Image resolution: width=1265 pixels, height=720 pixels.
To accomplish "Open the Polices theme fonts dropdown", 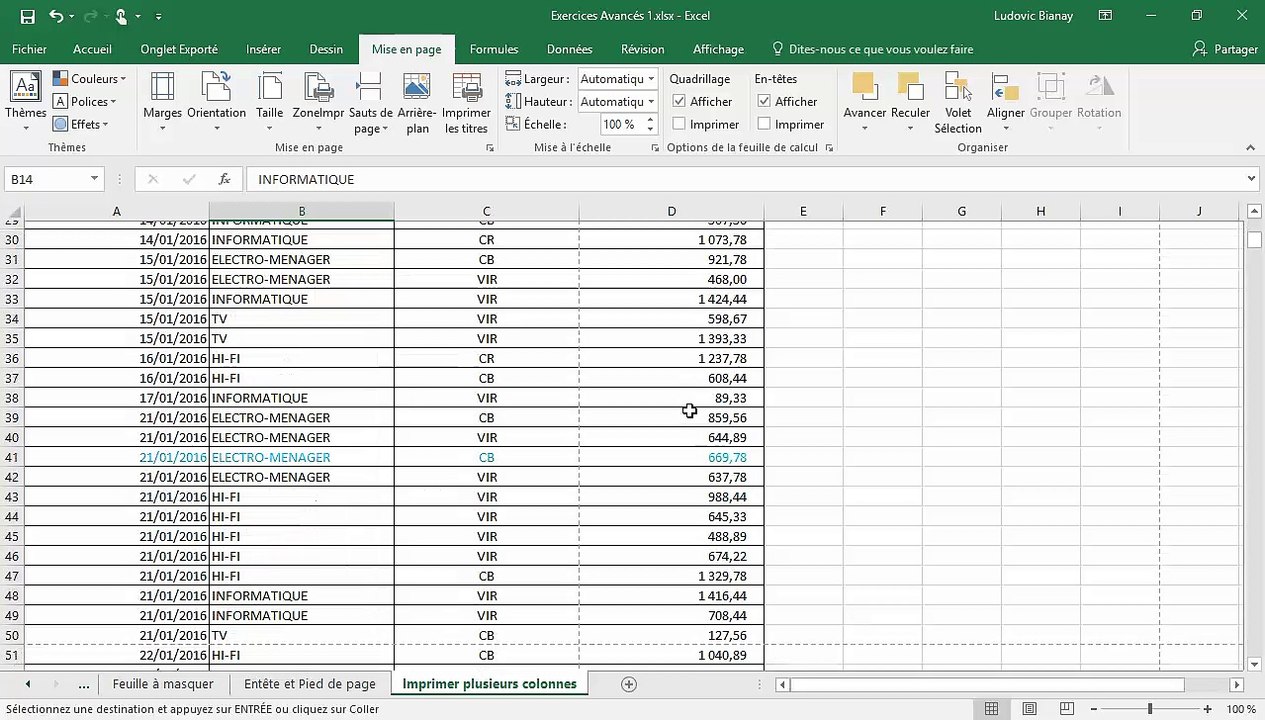I will 85,101.
